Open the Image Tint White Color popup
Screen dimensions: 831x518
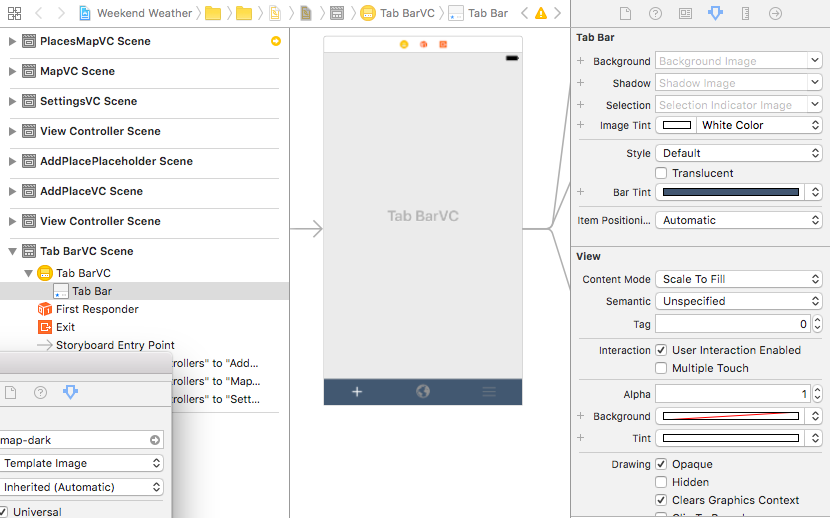click(x=759, y=125)
